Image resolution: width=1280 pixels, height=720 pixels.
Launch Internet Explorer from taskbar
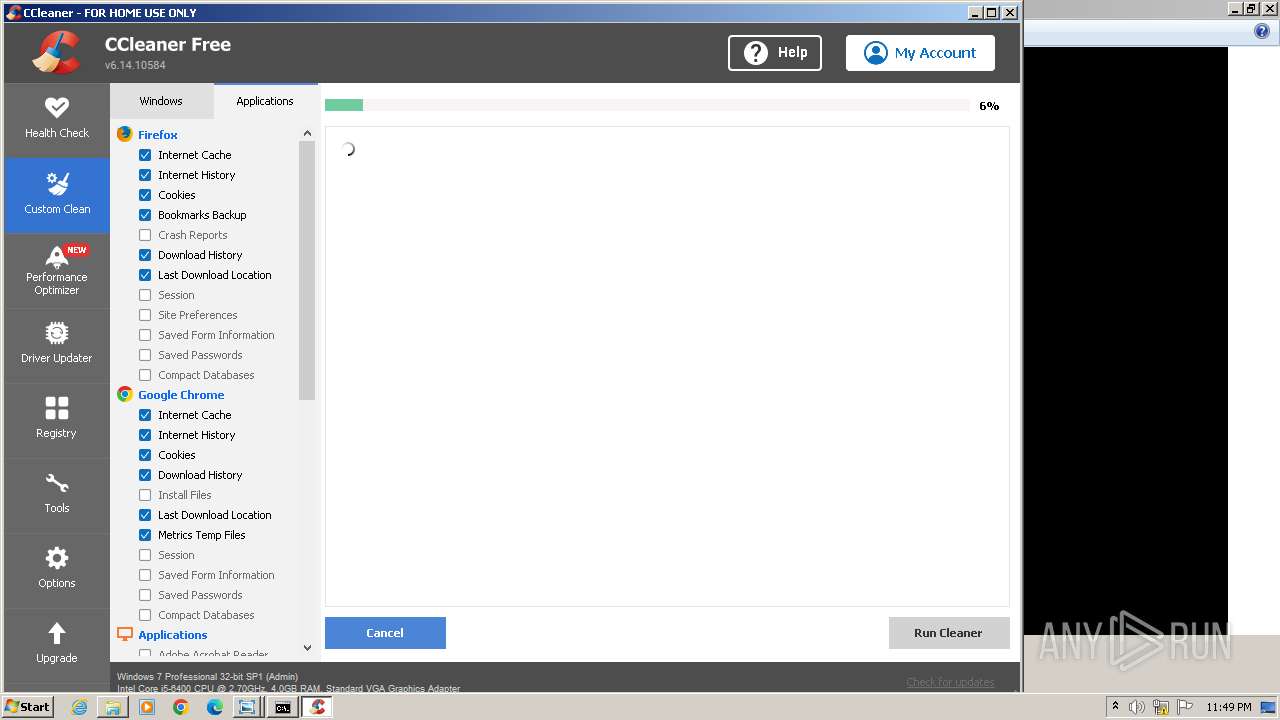[79, 707]
